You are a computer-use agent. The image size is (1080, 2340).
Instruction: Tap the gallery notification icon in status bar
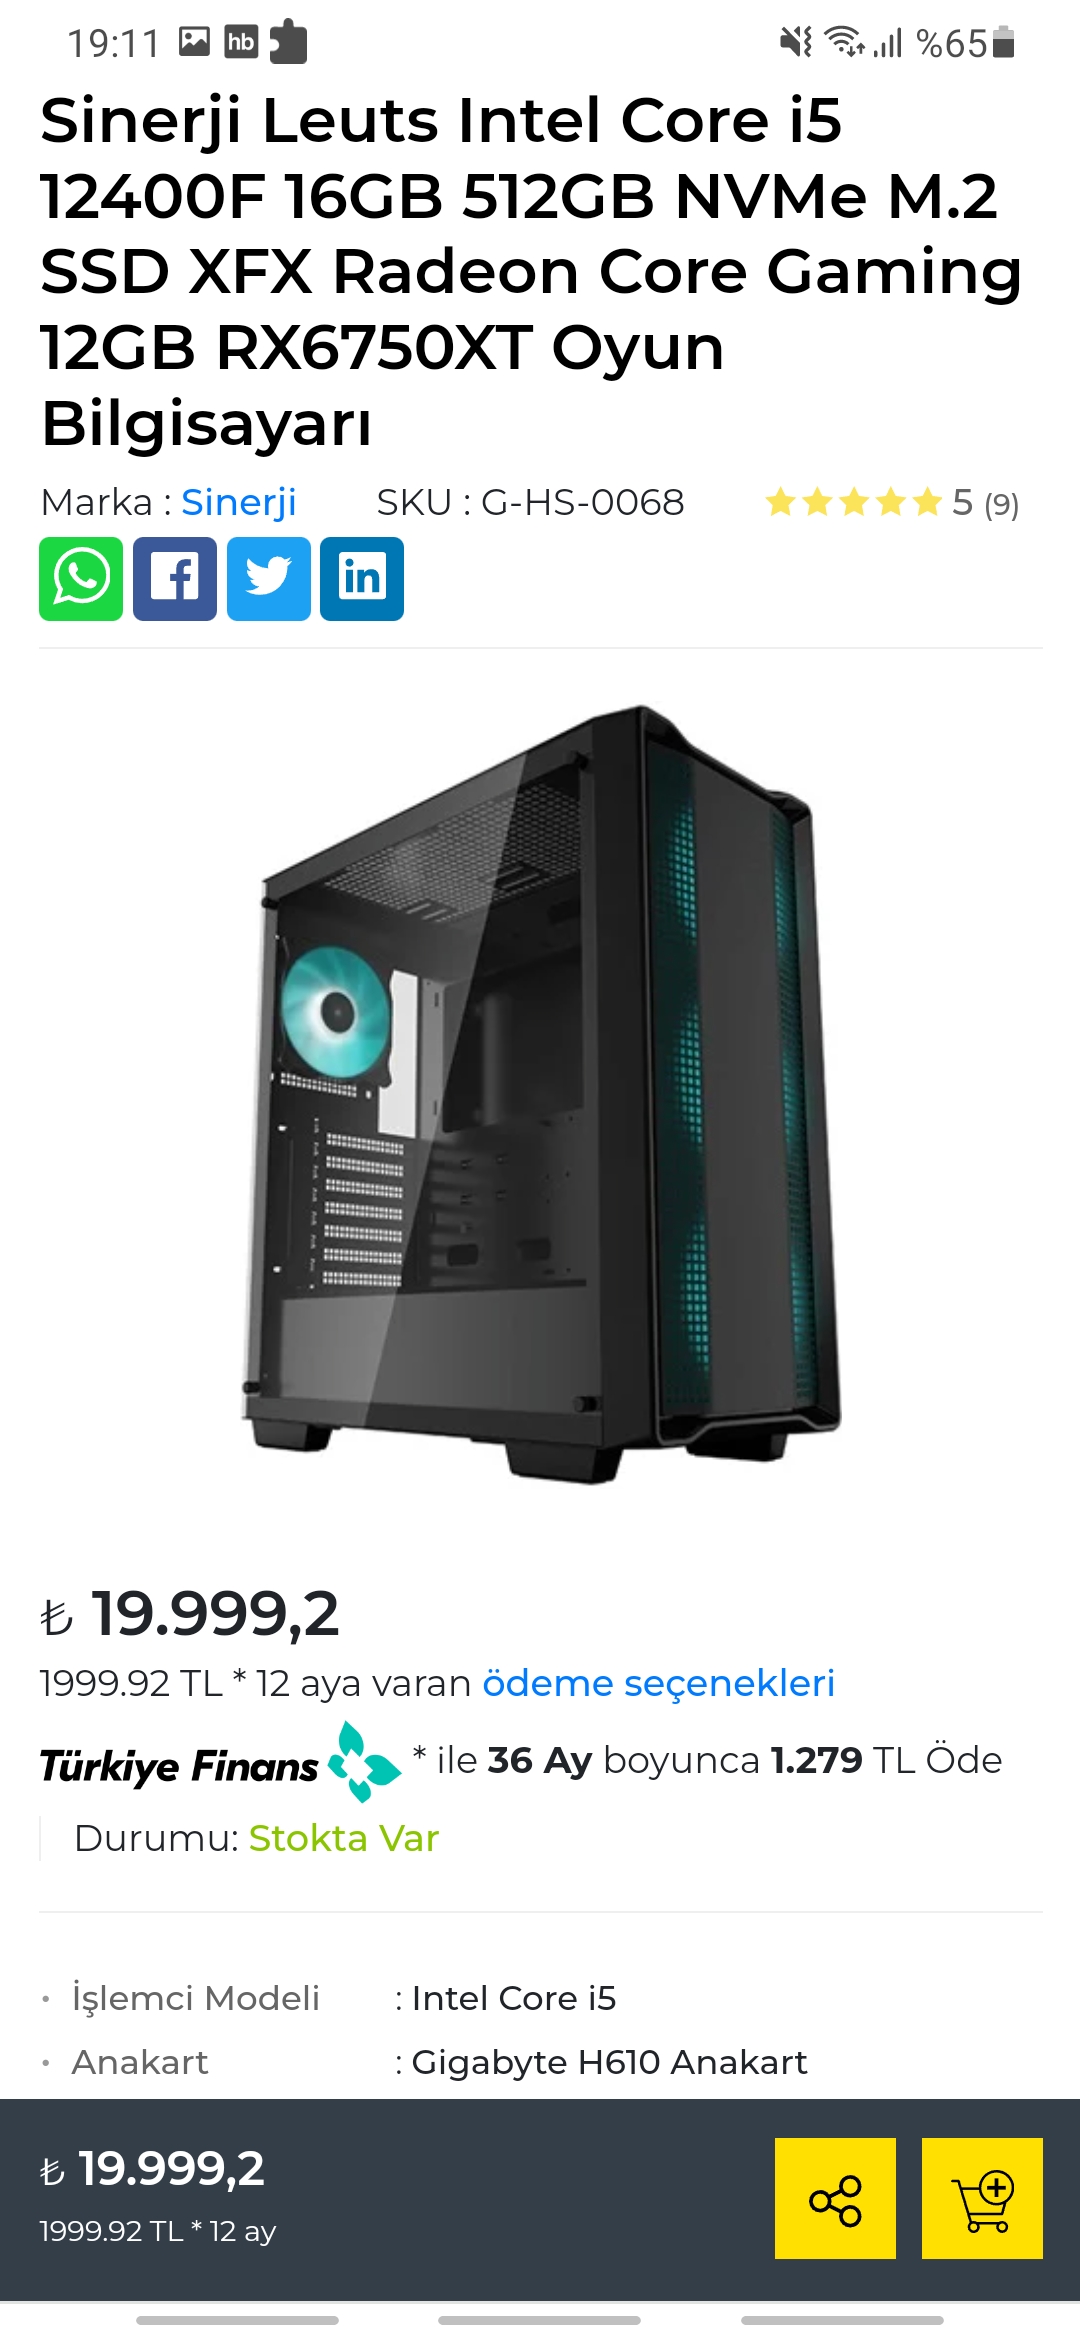[x=194, y=41]
